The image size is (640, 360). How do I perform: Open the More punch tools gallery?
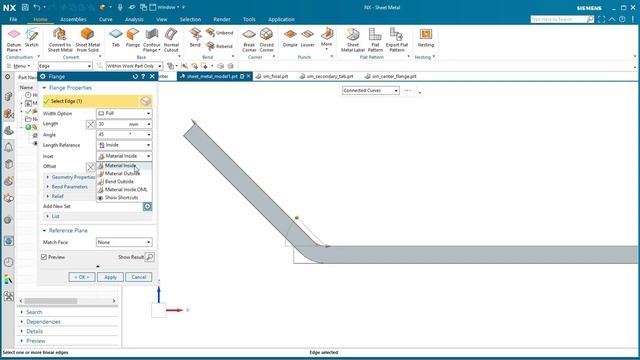(x=327, y=39)
